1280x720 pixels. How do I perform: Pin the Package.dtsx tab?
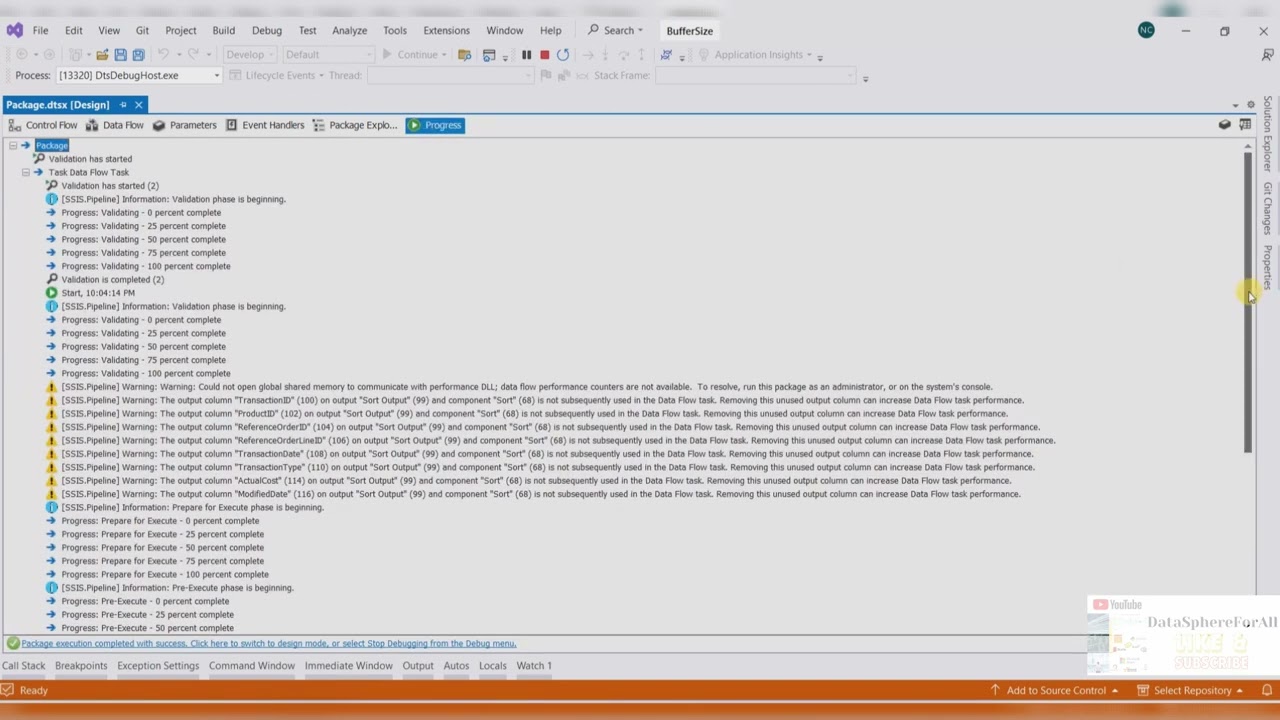tap(123, 105)
